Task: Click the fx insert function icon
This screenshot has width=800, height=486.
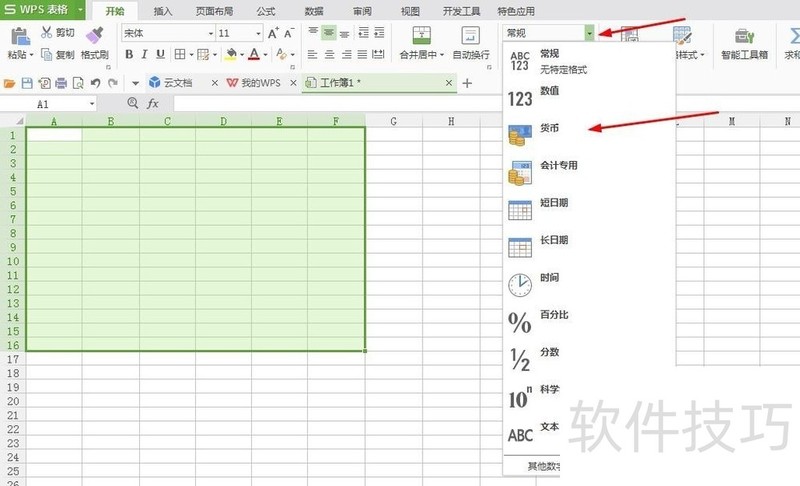Action: pyautogui.click(x=153, y=104)
